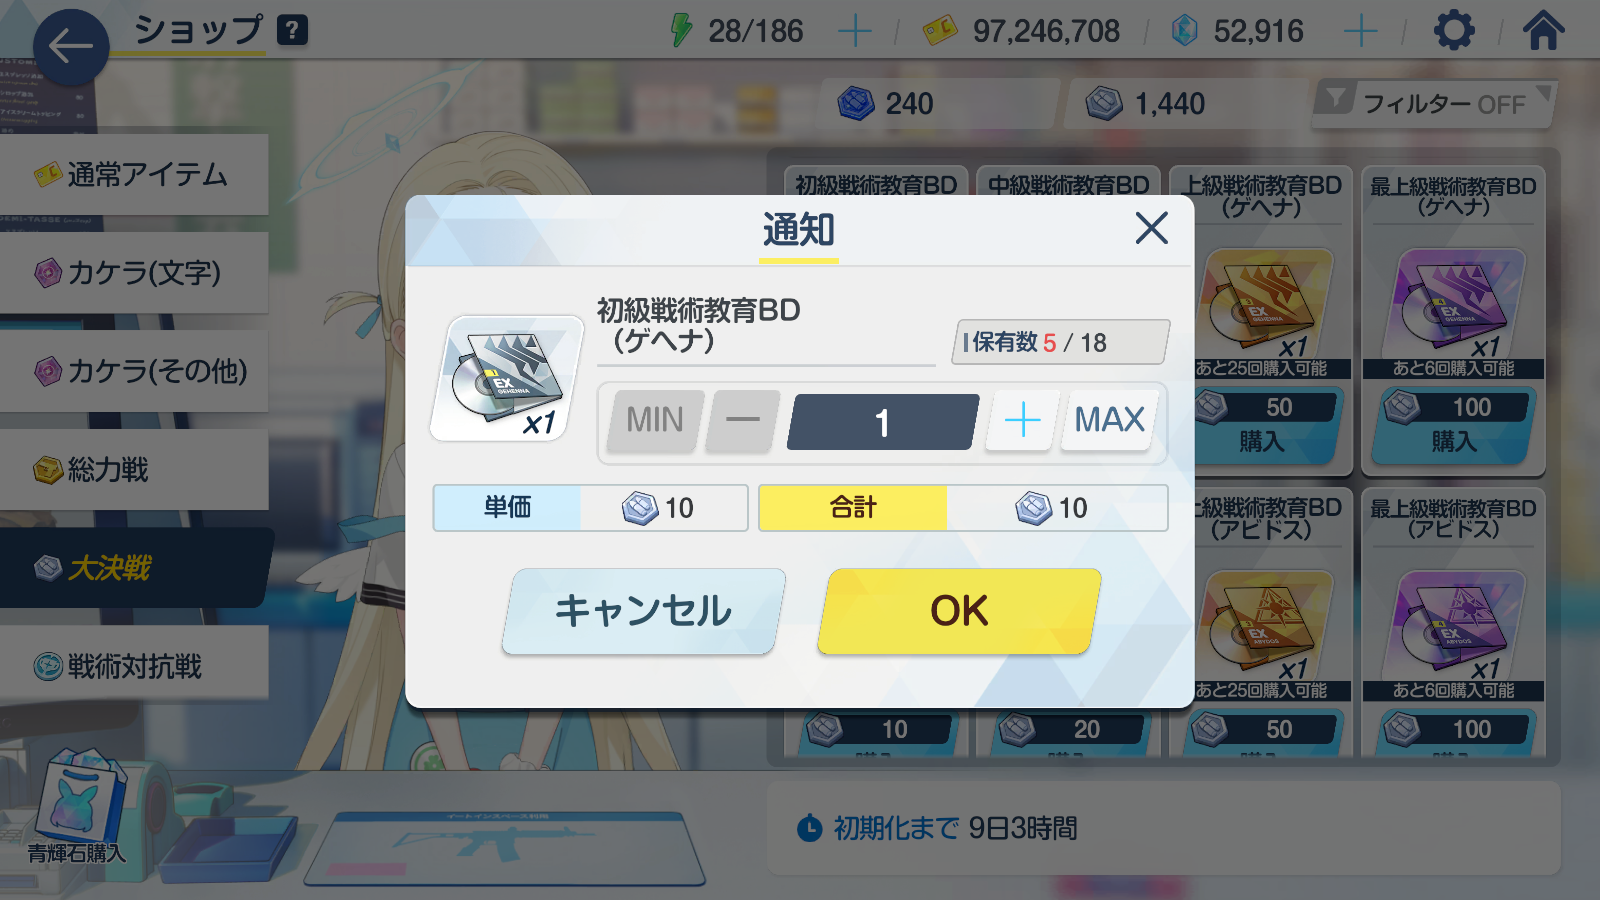Increase the purchase quantity with plus

pos(1022,420)
